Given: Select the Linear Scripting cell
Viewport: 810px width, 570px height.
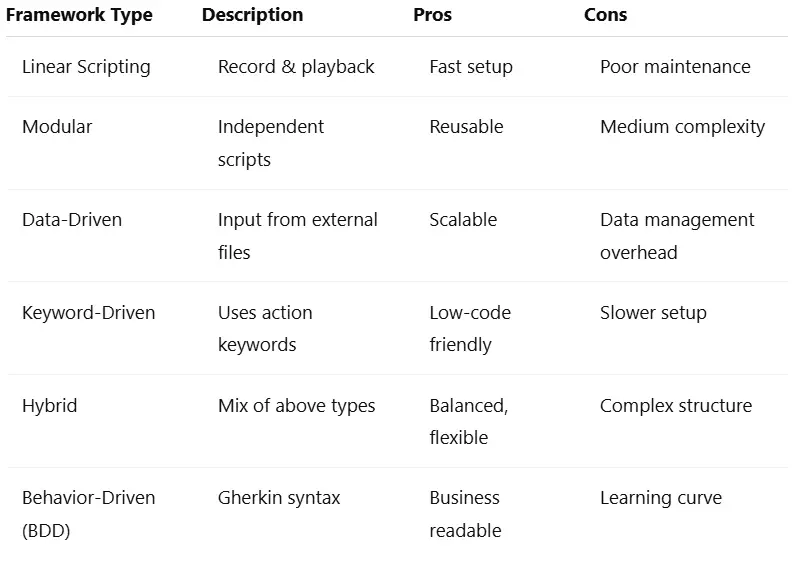Looking at the screenshot, I should 86,67.
